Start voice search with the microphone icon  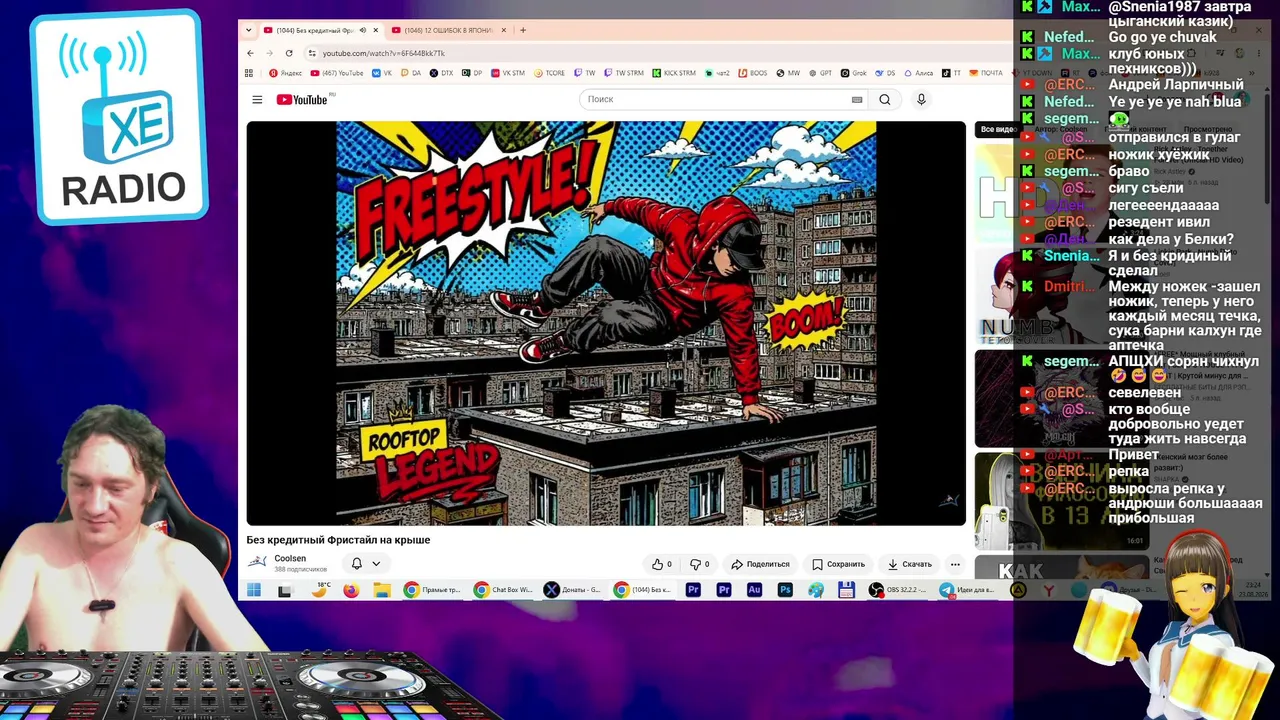click(x=921, y=100)
